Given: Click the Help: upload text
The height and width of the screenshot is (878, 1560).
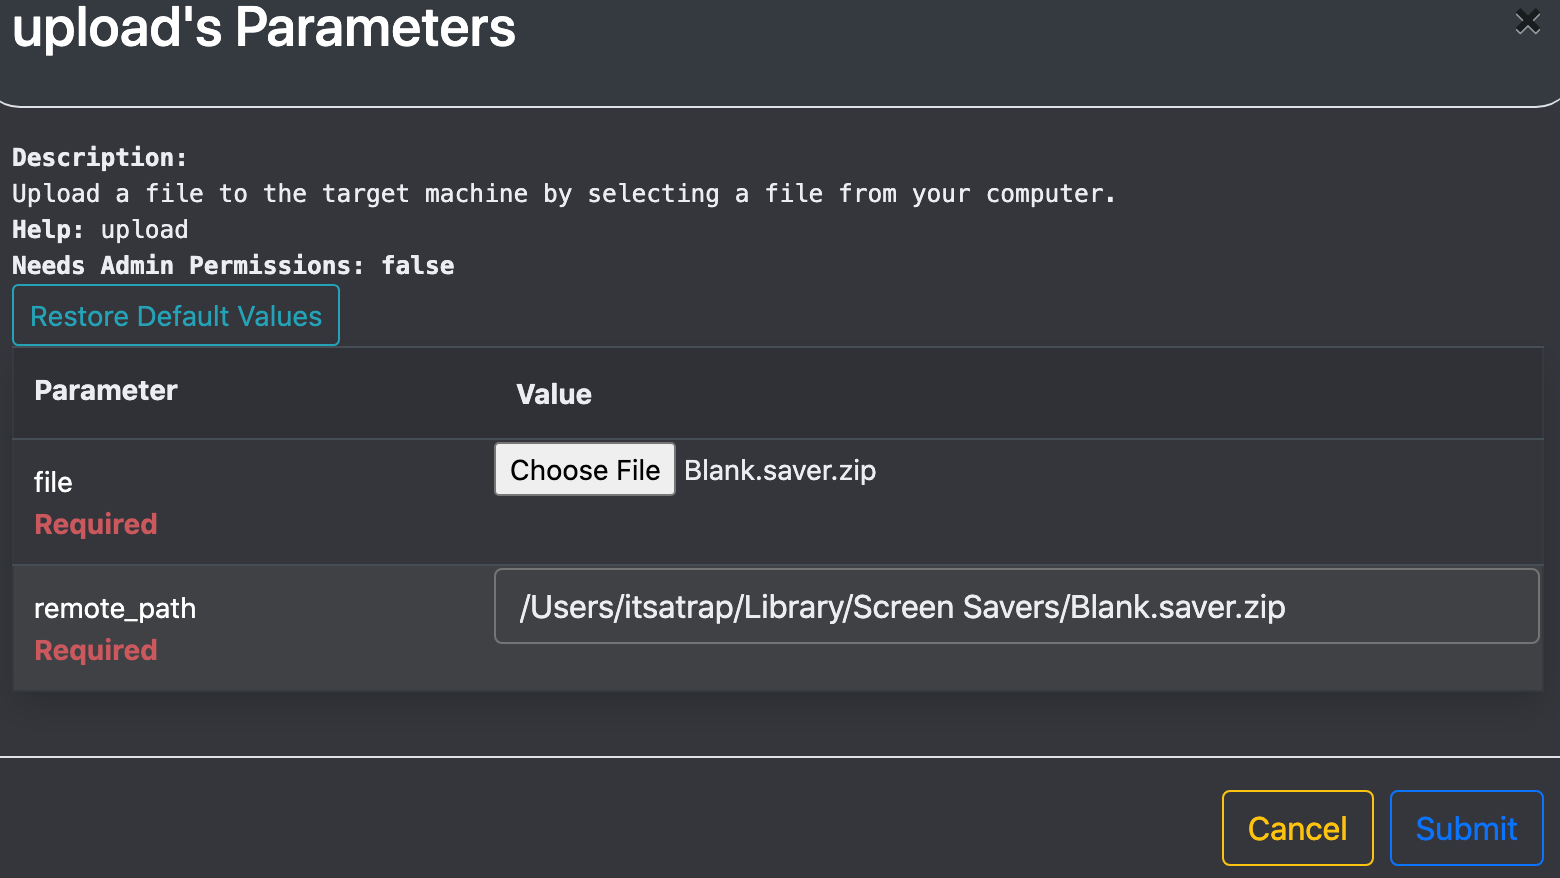Looking at the screenshot, I should (99, 229).
